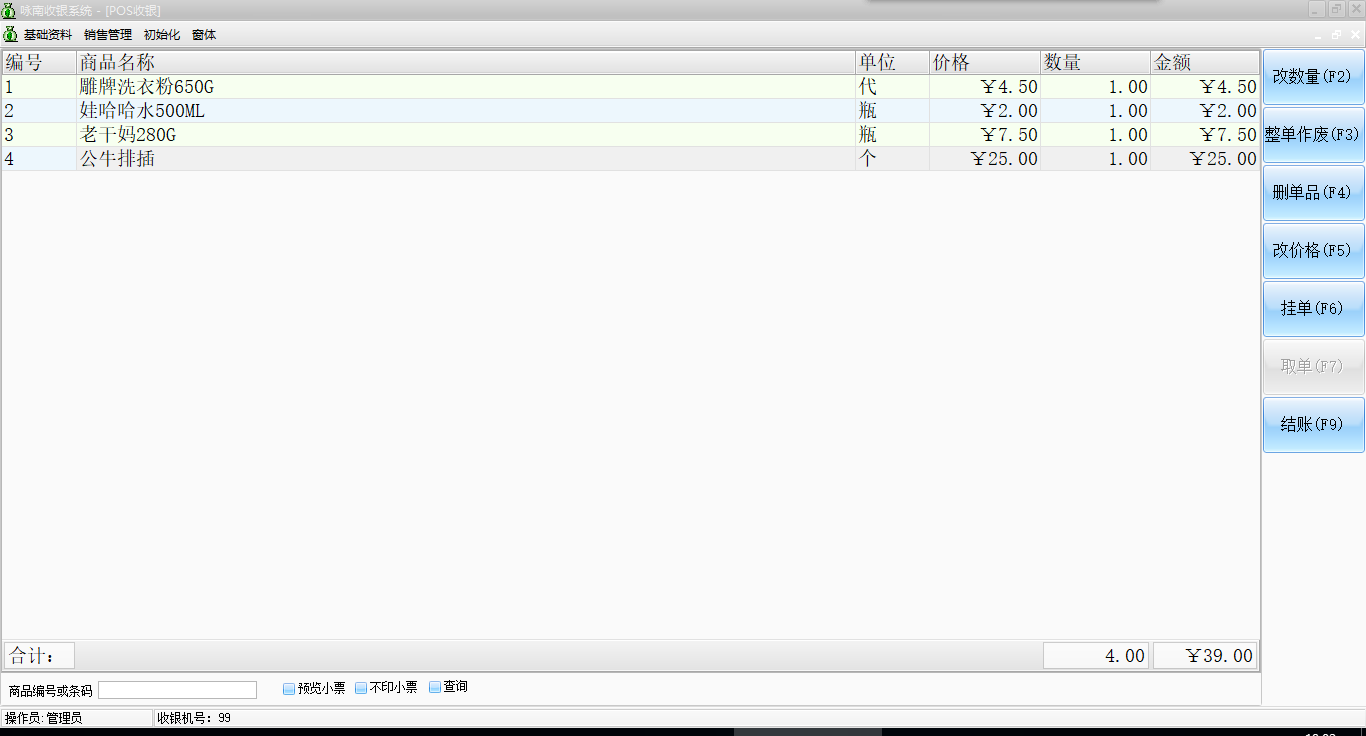Click the 改价格(F5) button
This screenshot has width=1366, height=736.
pos(1313,251)
